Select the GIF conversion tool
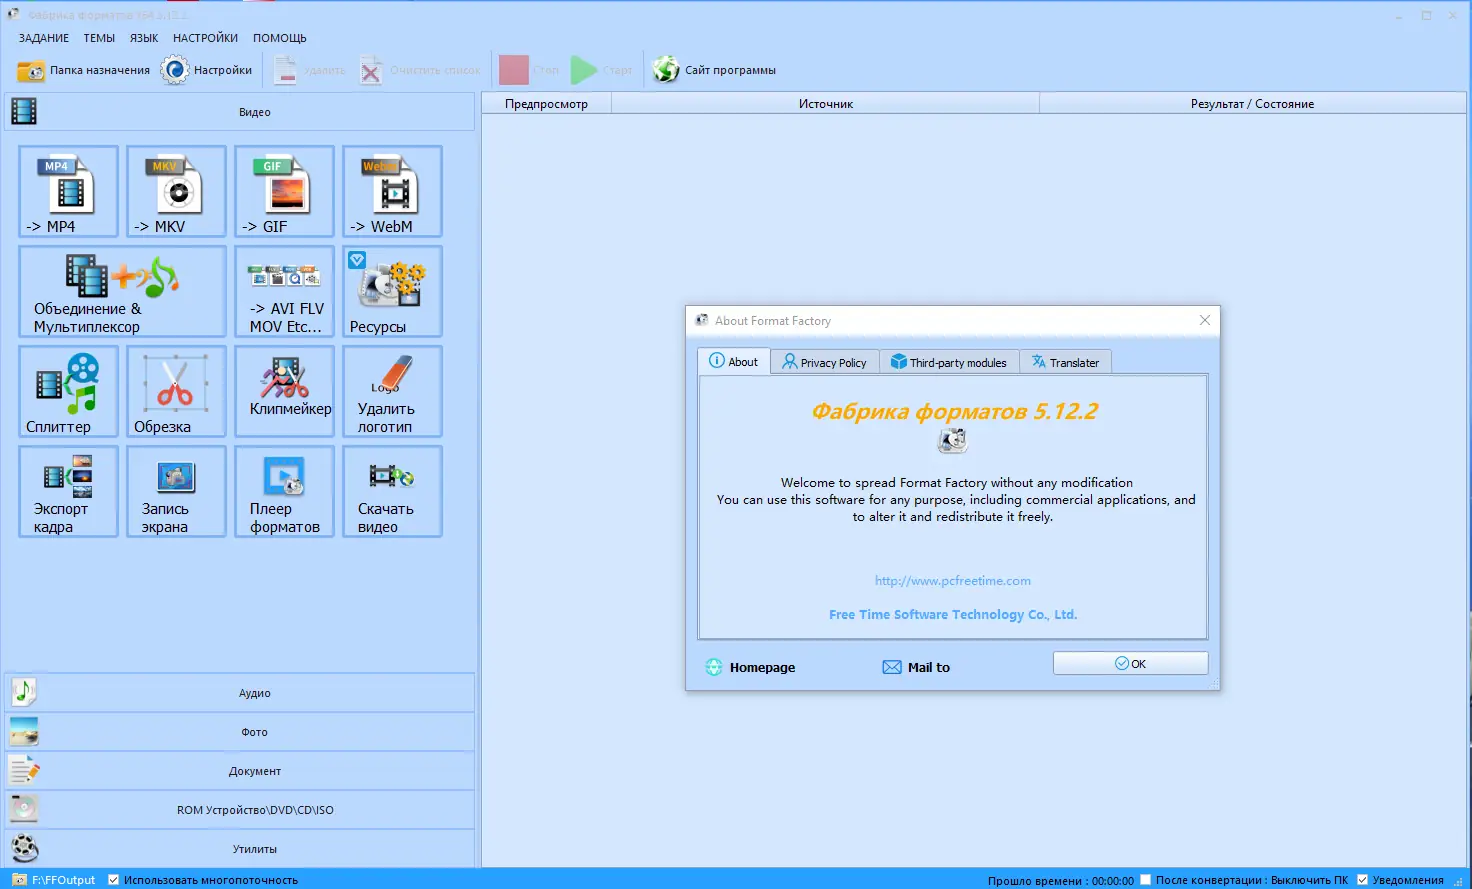 pyautogui.click(x=284, y=191)
